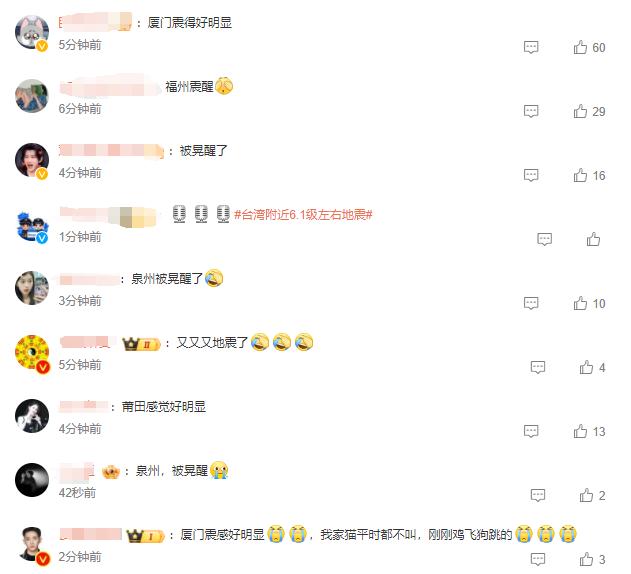Reply to the earthquake hashtag comment
The width and height of the screenshot is (631, 574).
coord(544,239)
